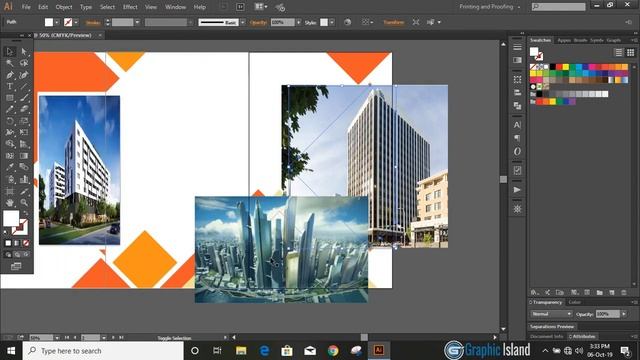
Task: Switch swatches panel to list view
Action: point(619,52)
